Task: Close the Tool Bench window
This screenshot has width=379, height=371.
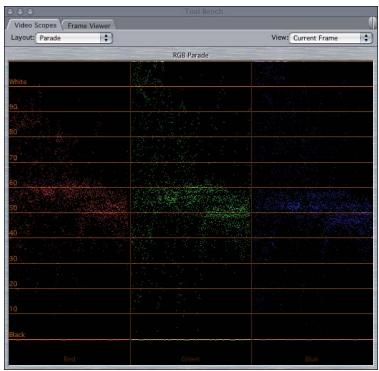Action: pyautogui.click(x=11, y=12)
